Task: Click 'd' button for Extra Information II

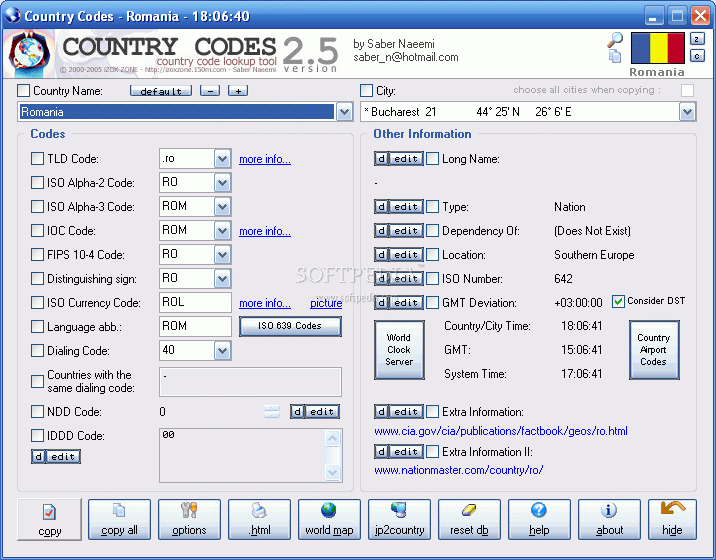Action: tap(381, 452)
